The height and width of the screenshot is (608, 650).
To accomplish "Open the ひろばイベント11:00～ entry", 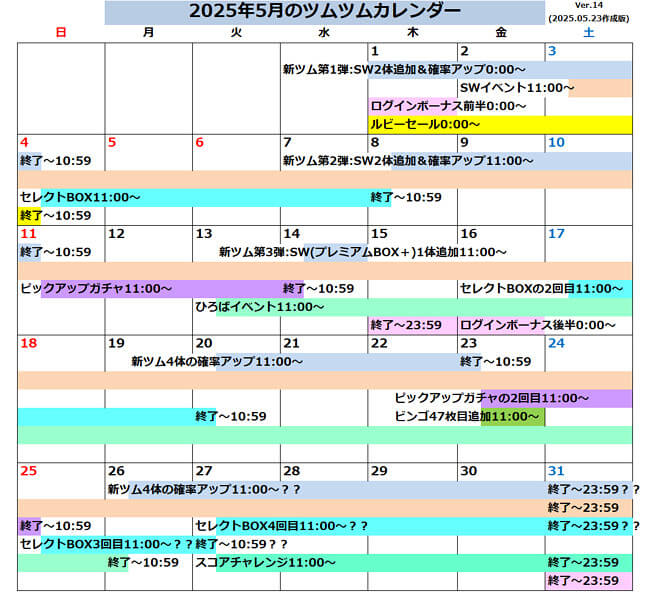I will click(260, 307).
